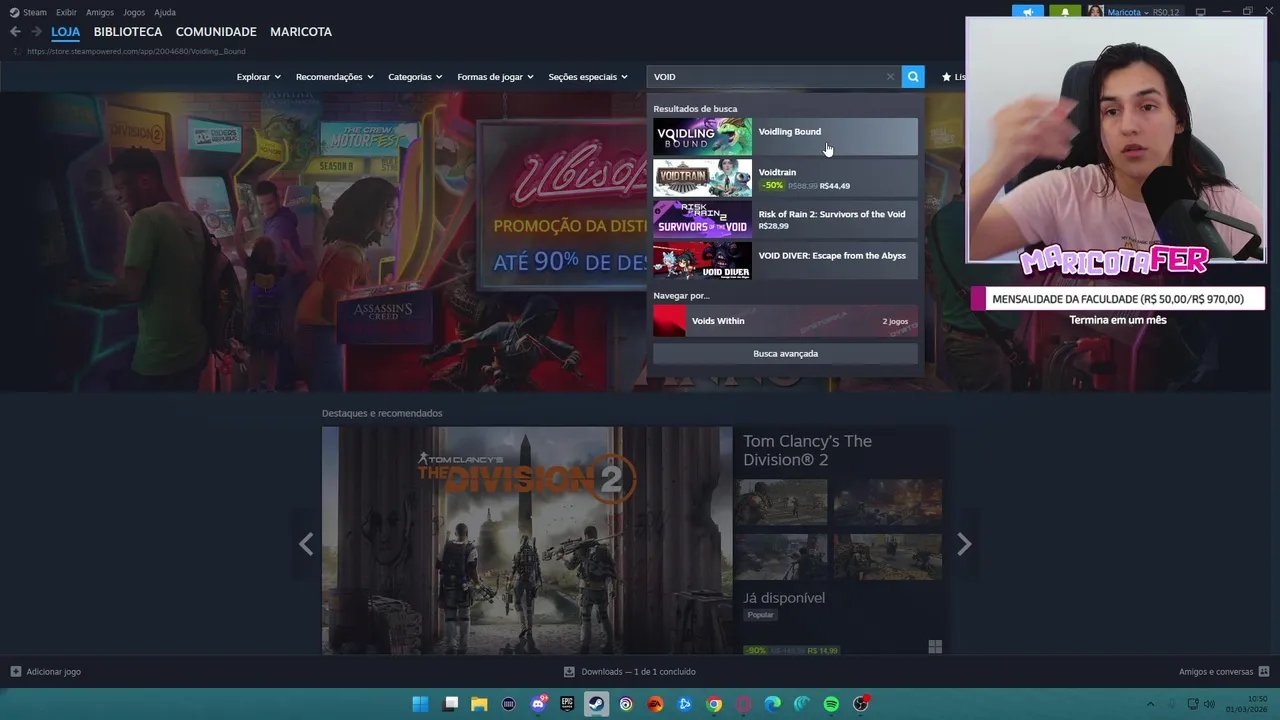Browse the Voids Within franchise entry
Image resolution: width=1280 pixels, height=720 pixels.
click(785, 321)
